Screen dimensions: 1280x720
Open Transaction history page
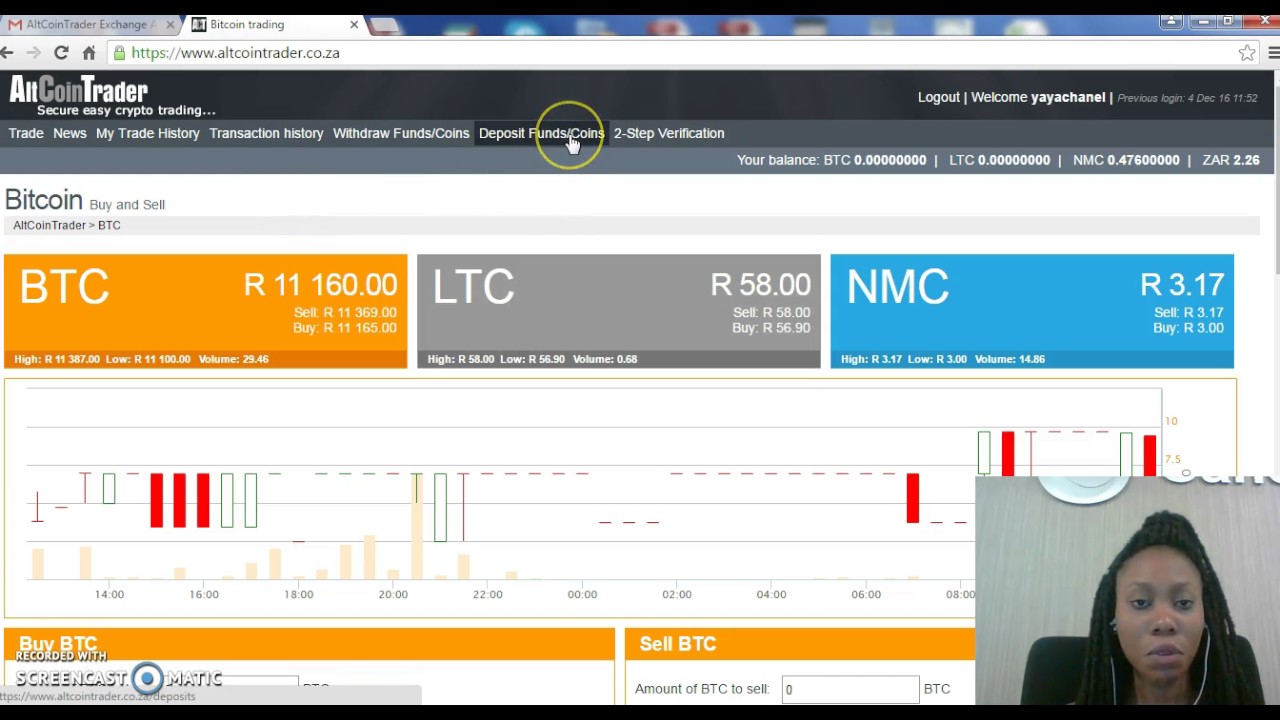tap(266, 133)
